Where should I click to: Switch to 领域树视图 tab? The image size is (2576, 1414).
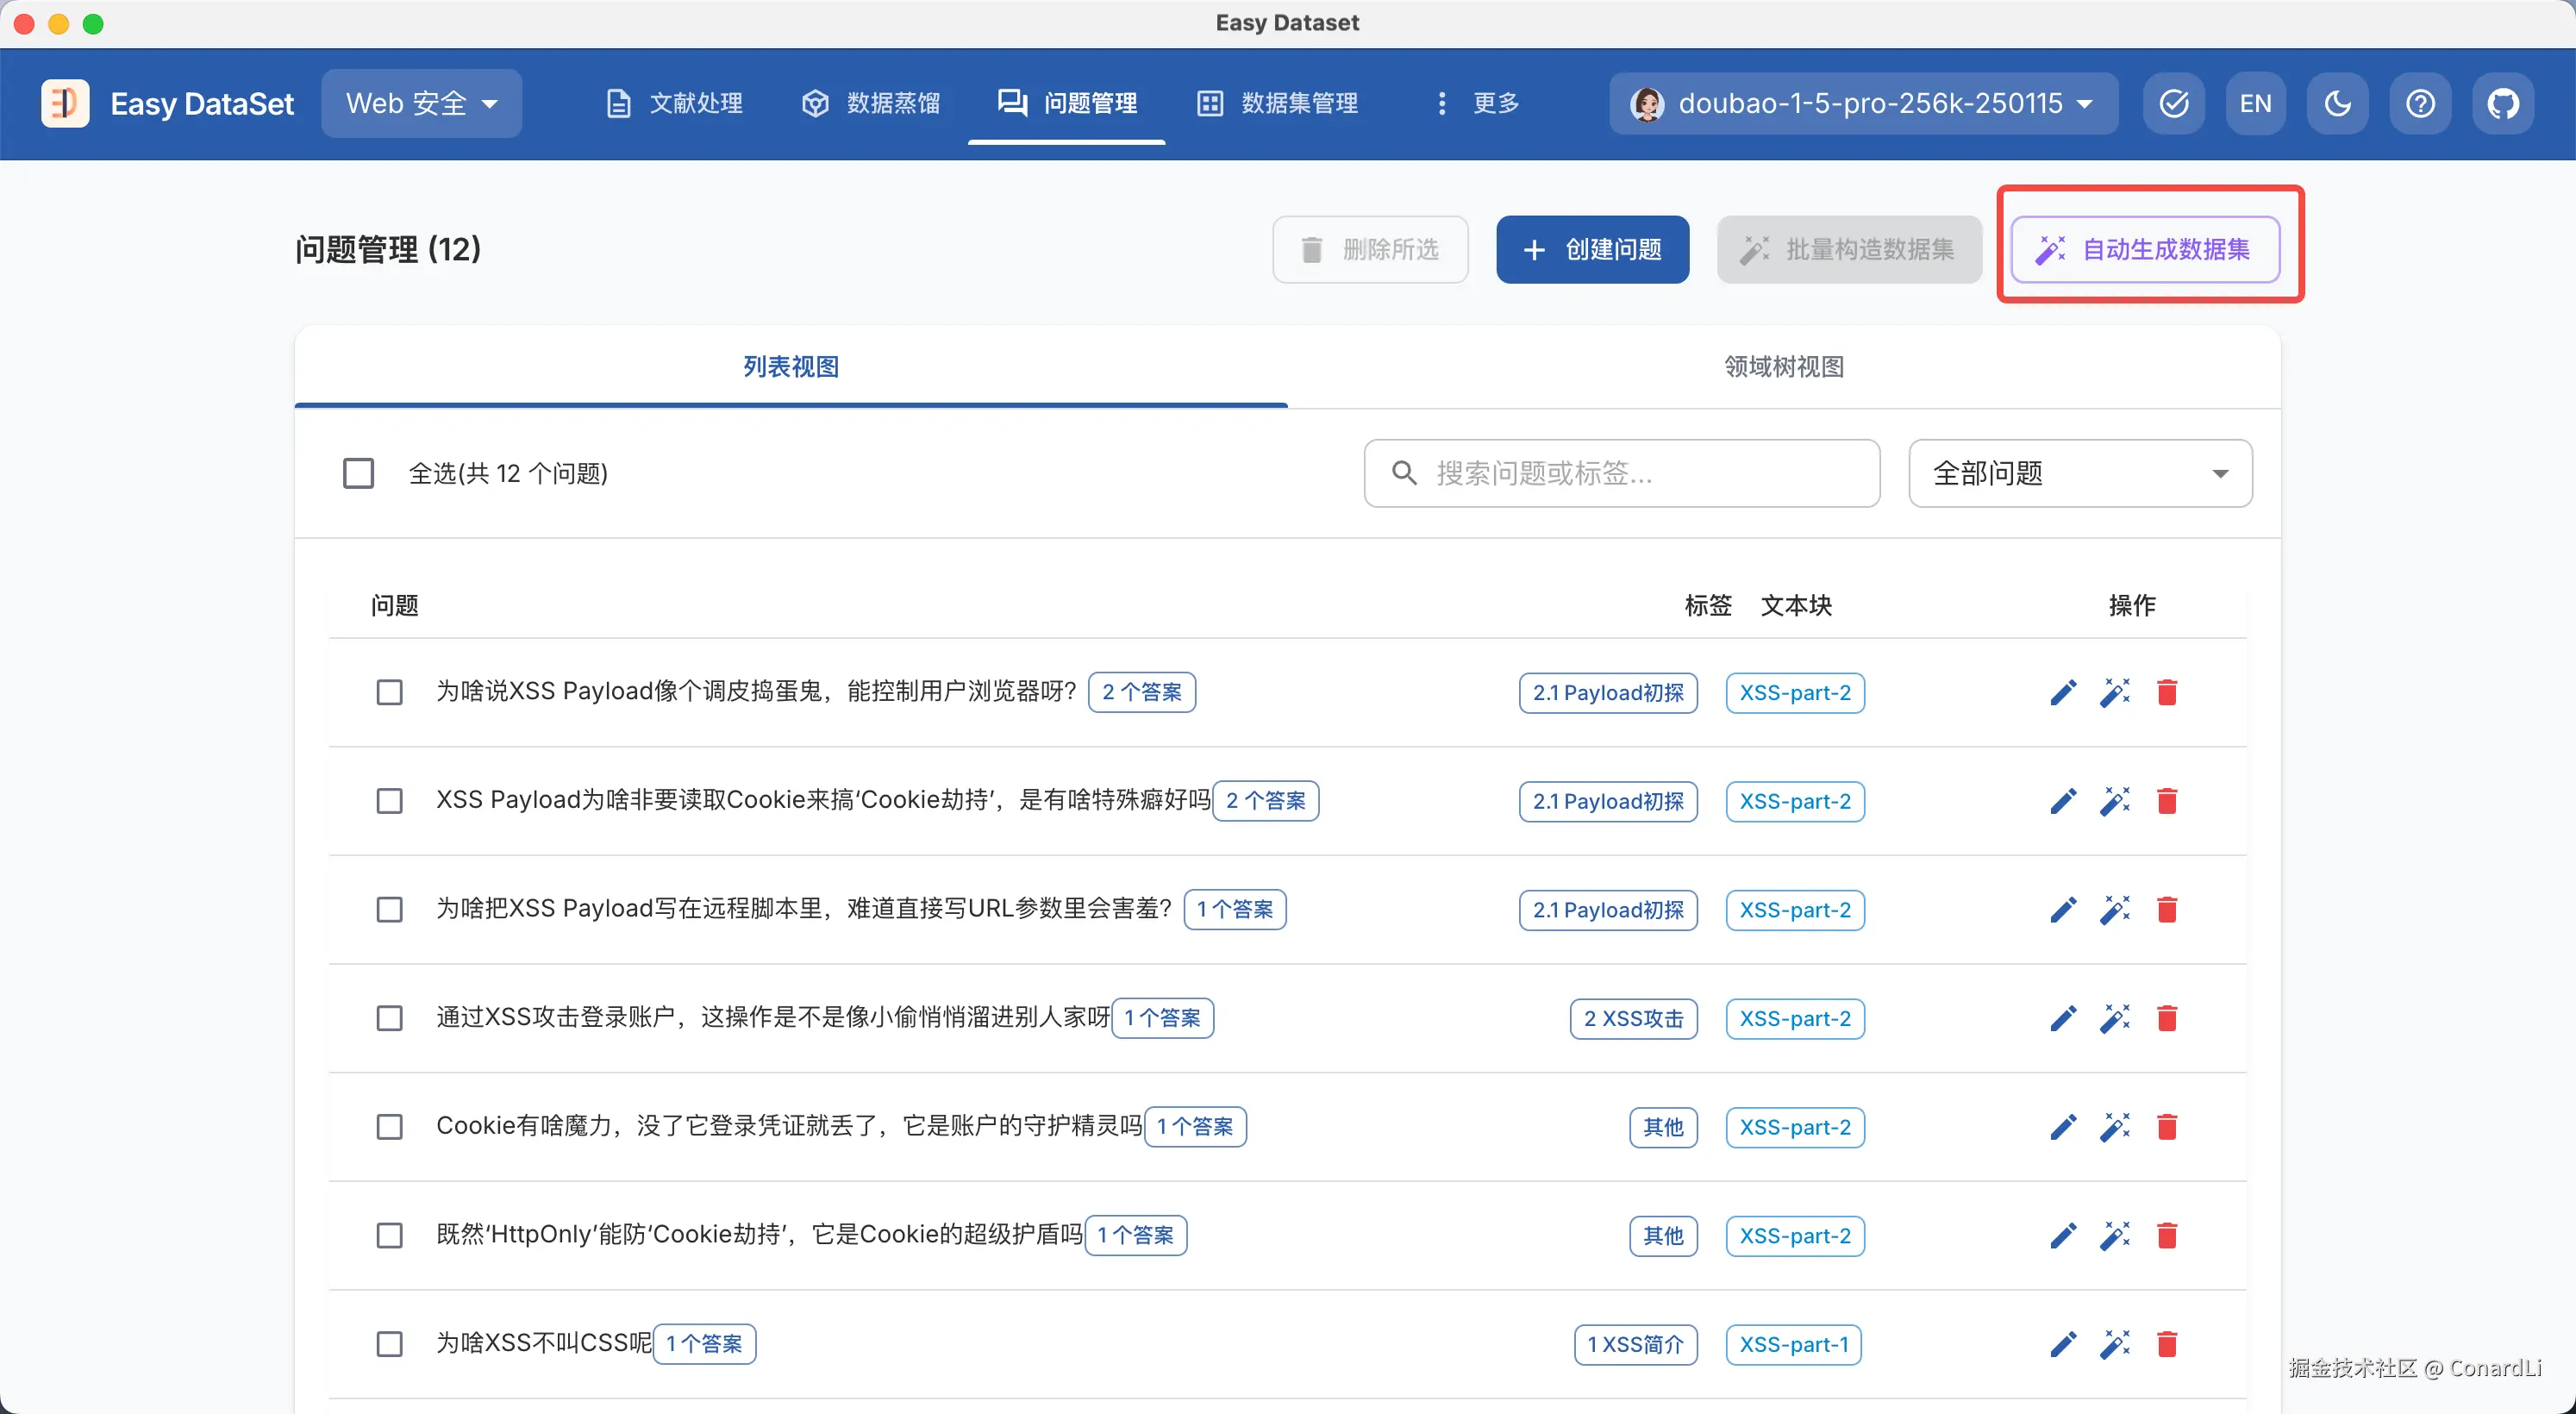click(1783, 367)
